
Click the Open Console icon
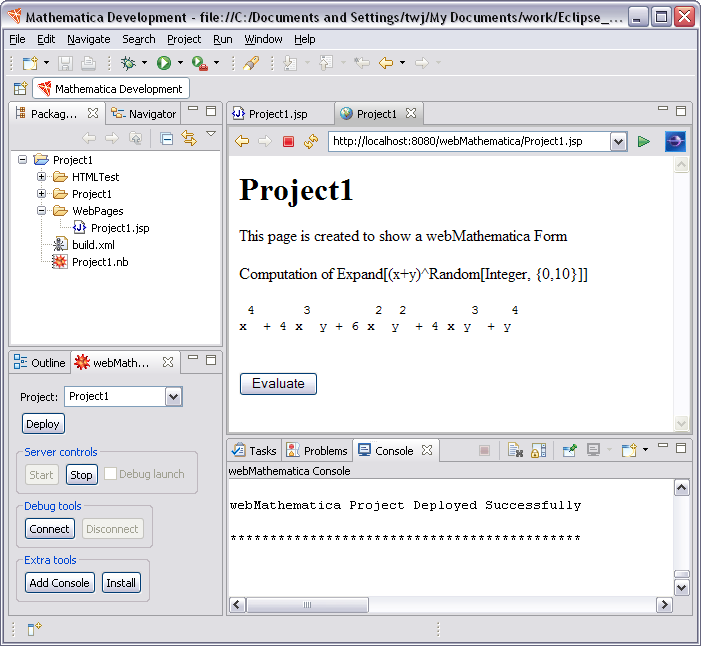pos(629,450)
